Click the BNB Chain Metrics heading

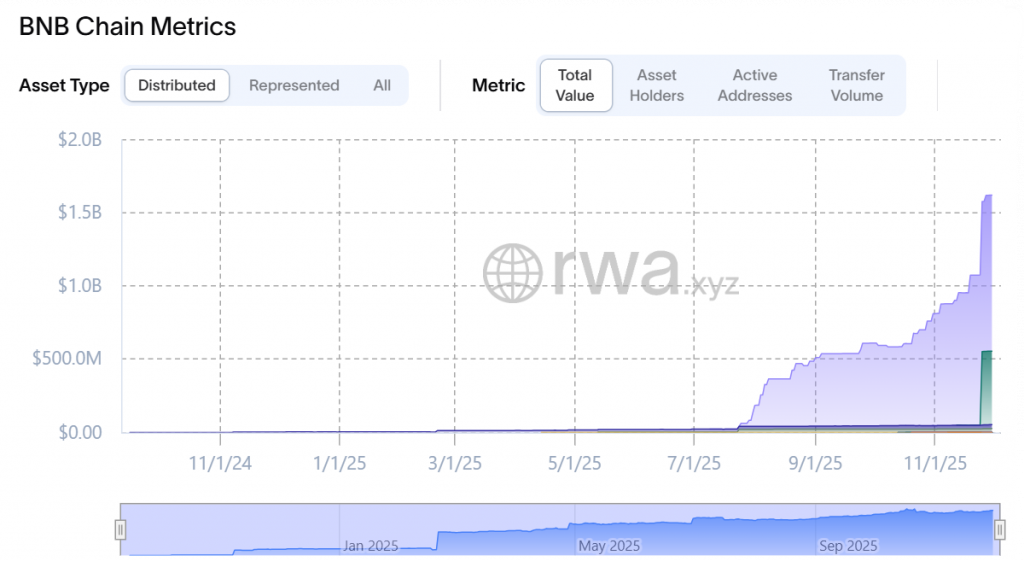coord(127,27)
